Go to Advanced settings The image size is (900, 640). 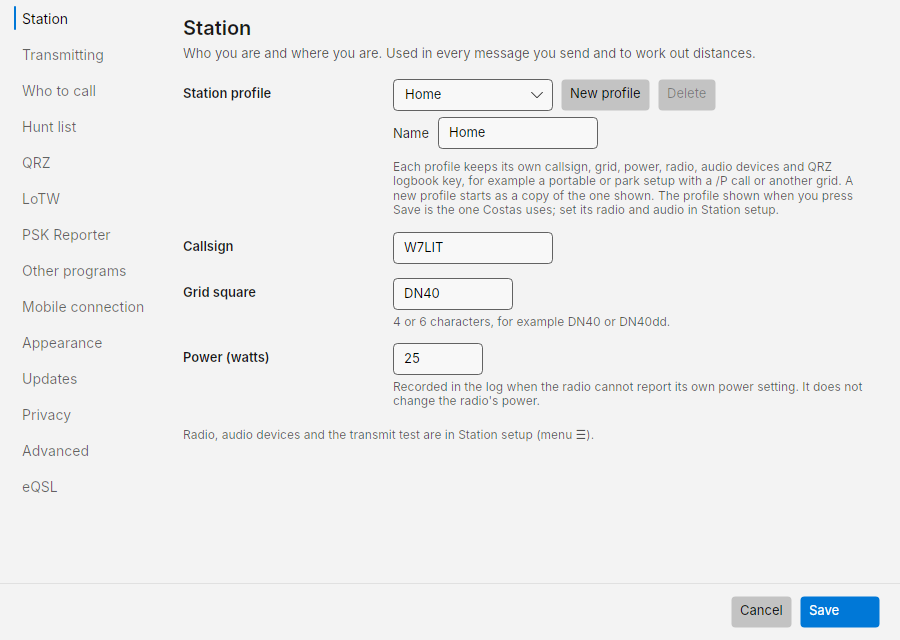(55, 451)
